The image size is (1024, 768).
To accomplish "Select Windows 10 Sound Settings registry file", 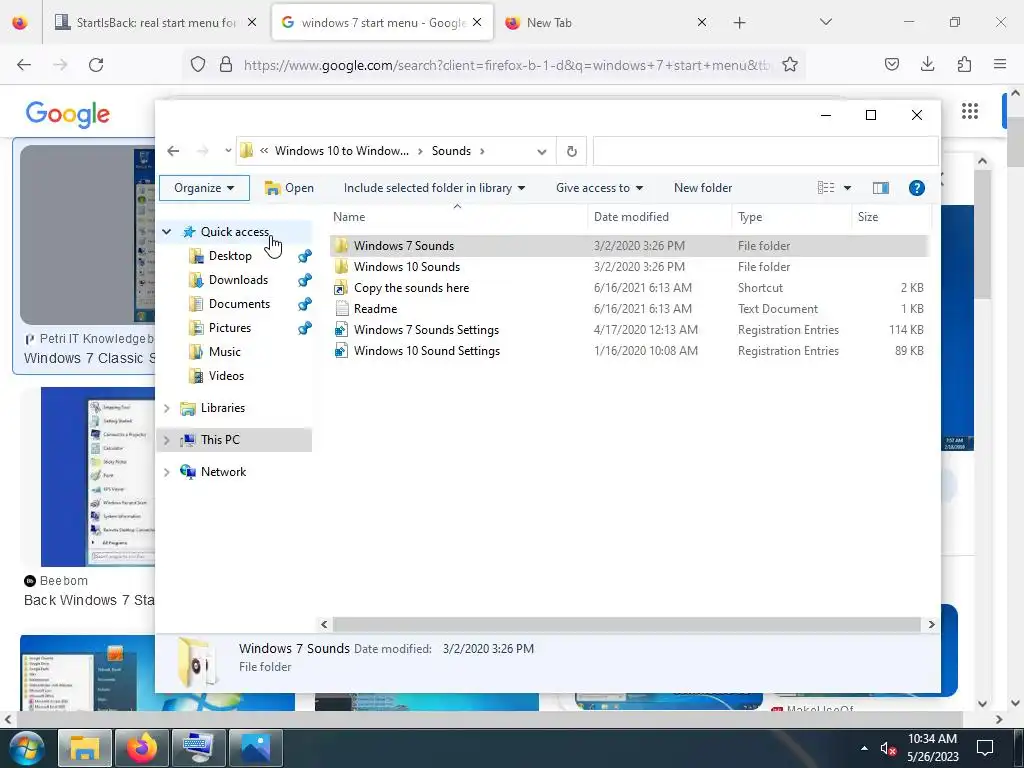I will pos(628,351).
